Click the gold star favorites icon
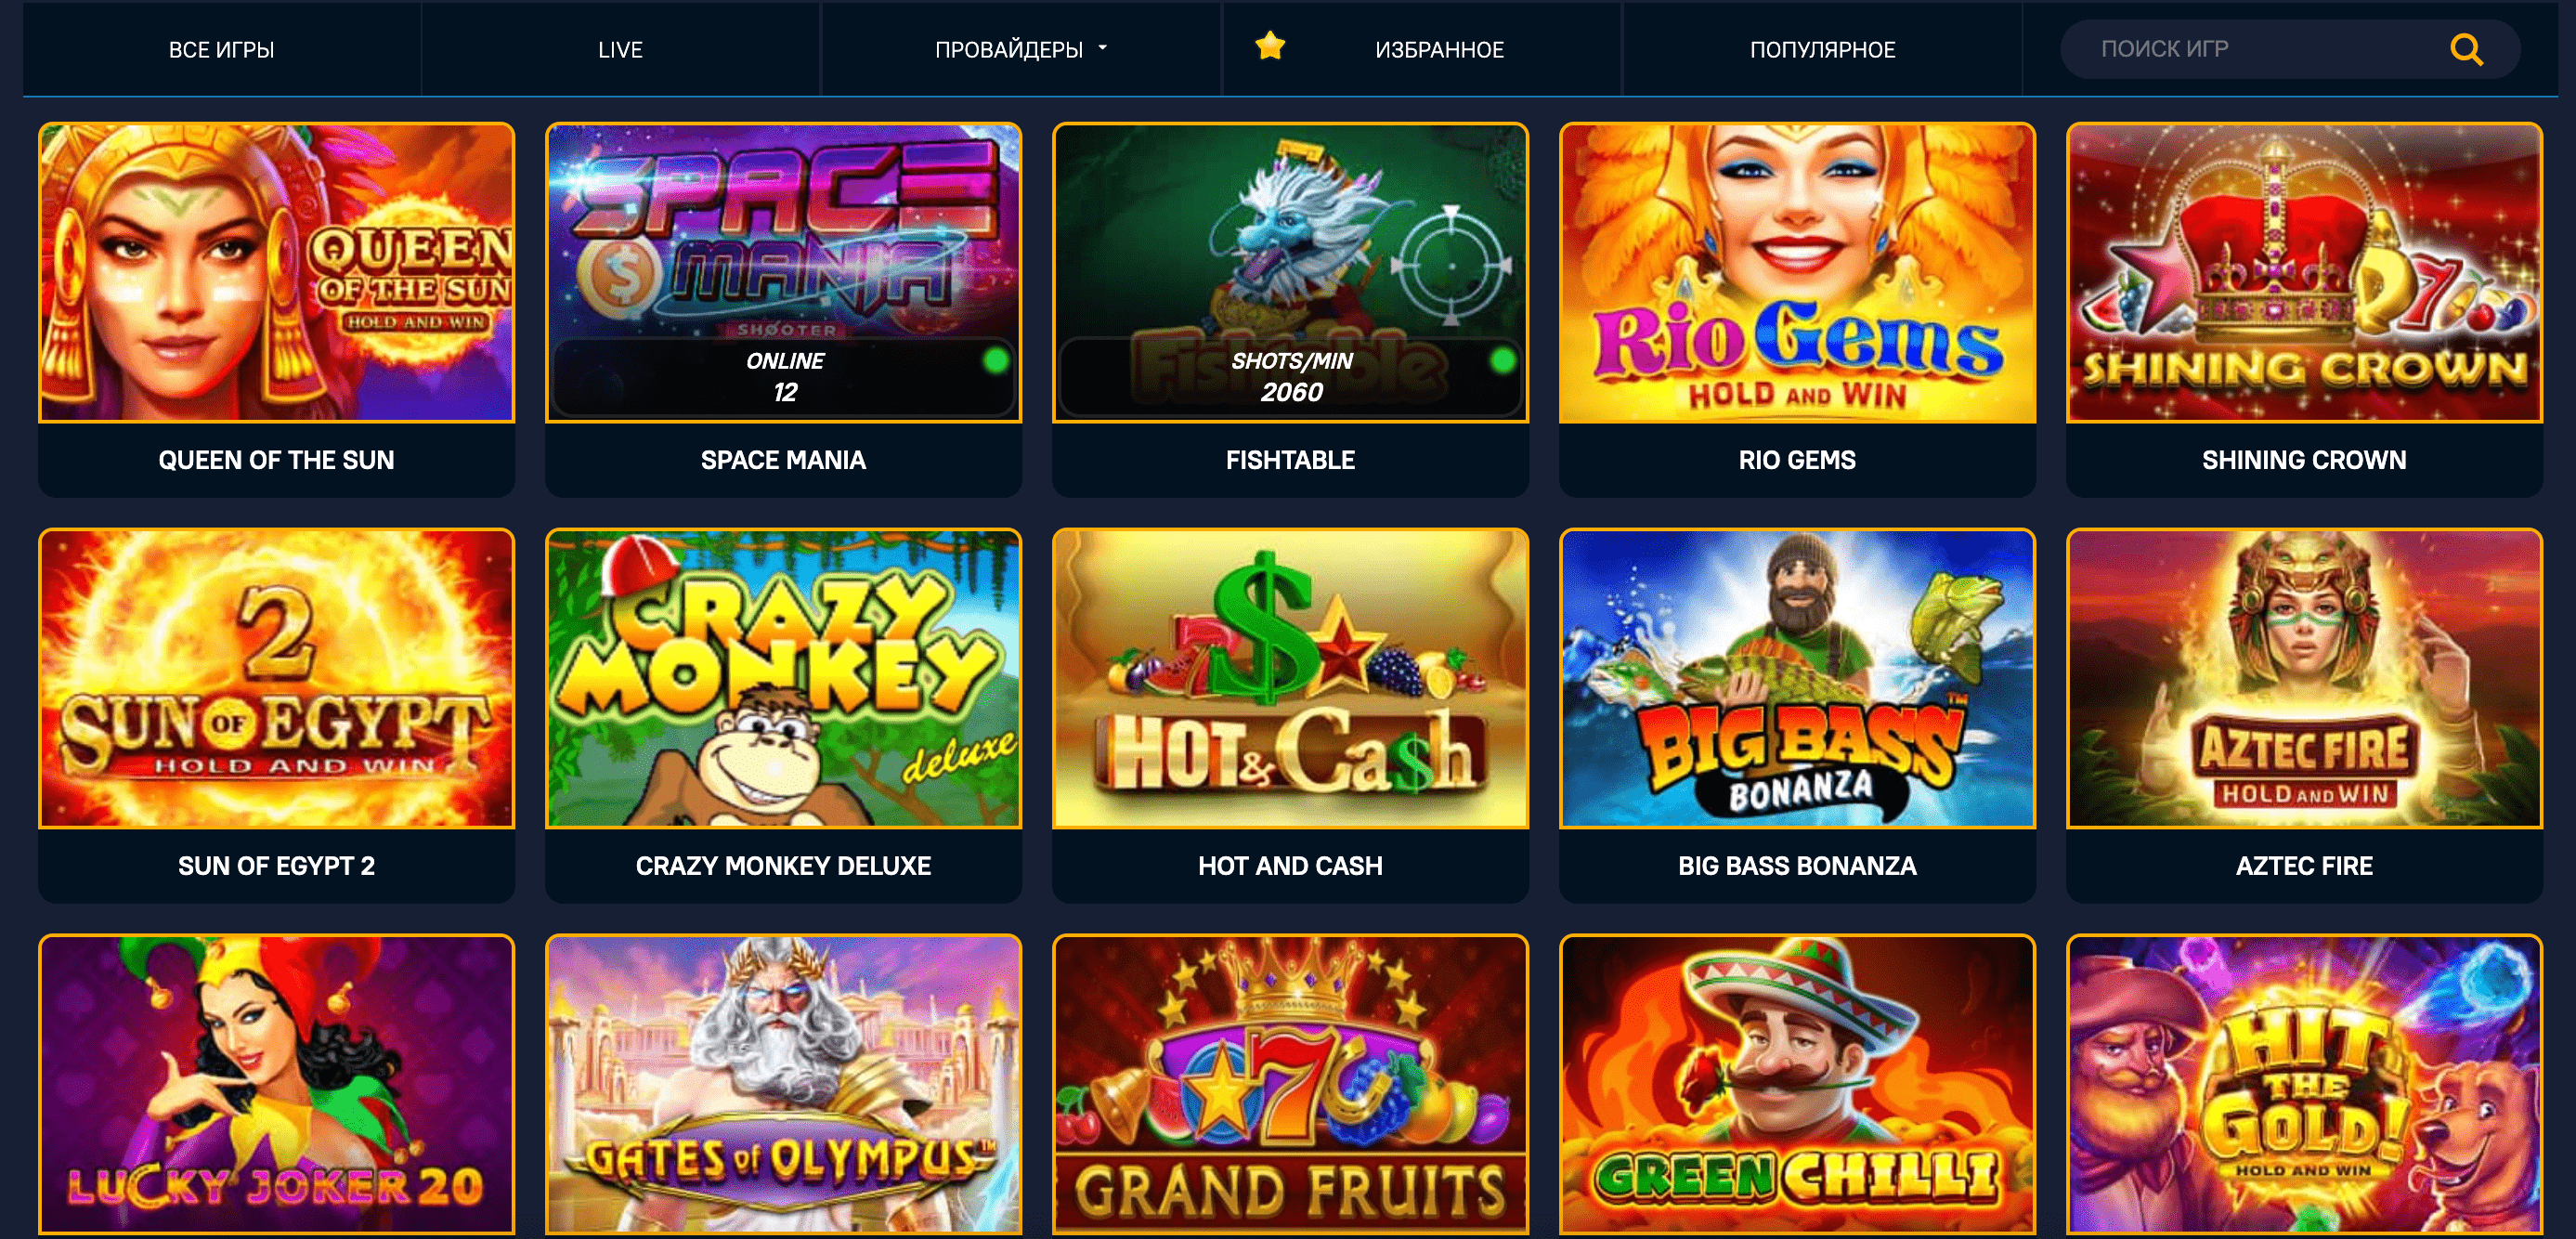Viewport: 2576px width, 1239px height. [x=1270, y=46]
